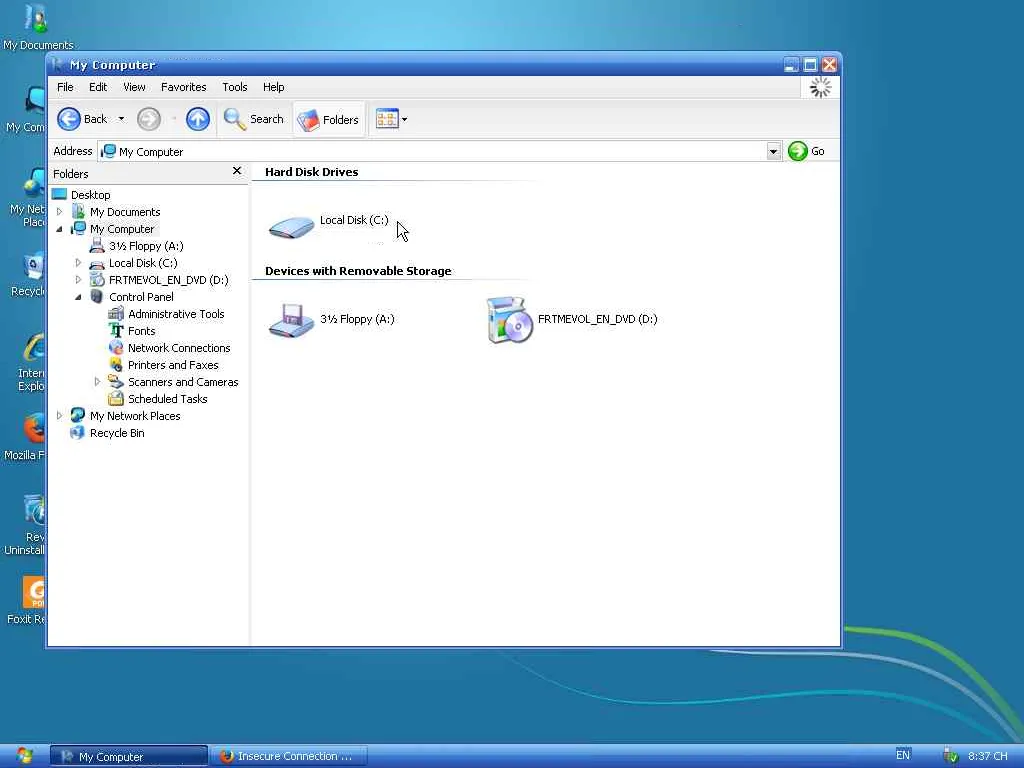Close the Folders pane
The image size is (1024, 768).
(x=237, y=171)
